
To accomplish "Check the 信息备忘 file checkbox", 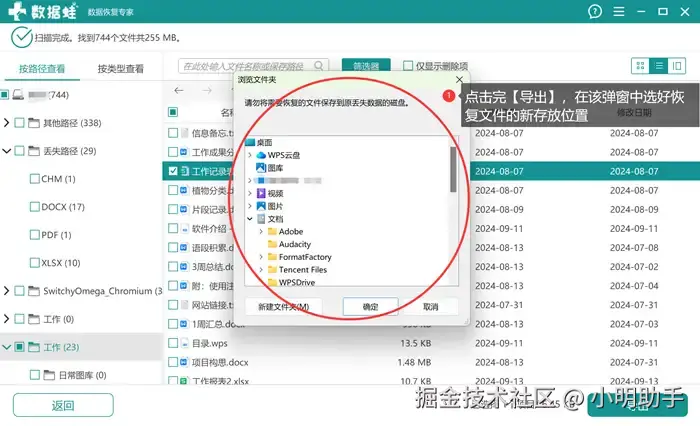I will click(173, 133).
